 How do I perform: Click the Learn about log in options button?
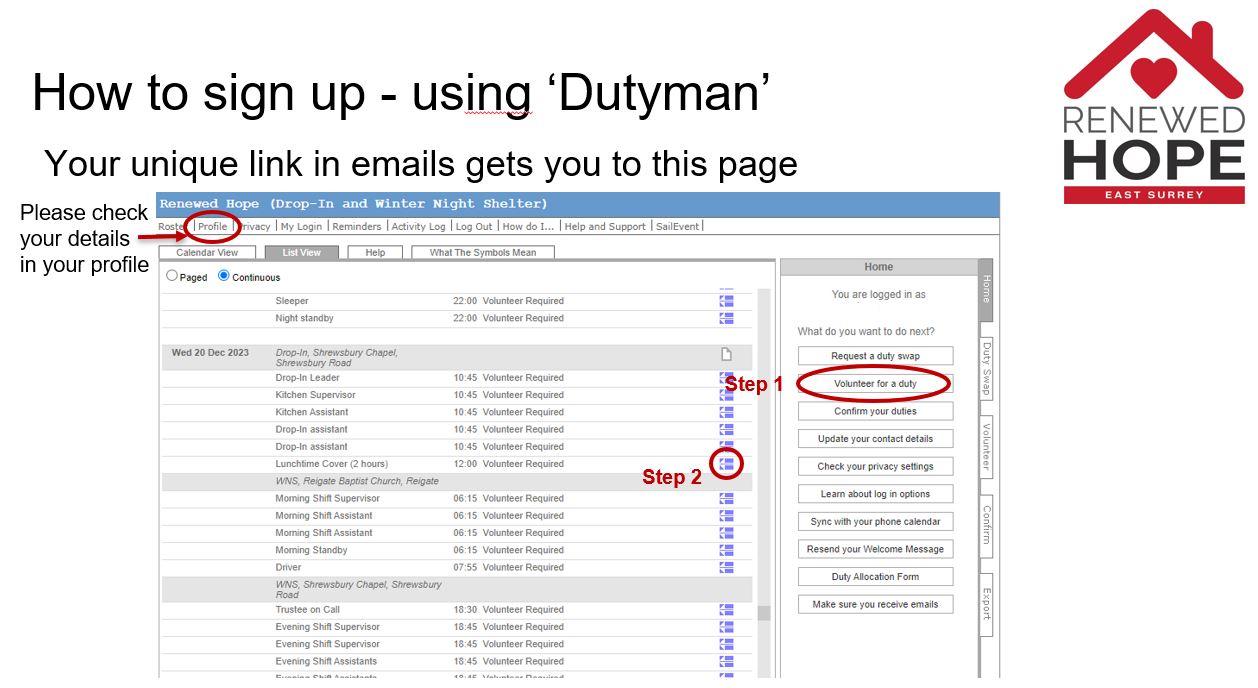(875, 494)
